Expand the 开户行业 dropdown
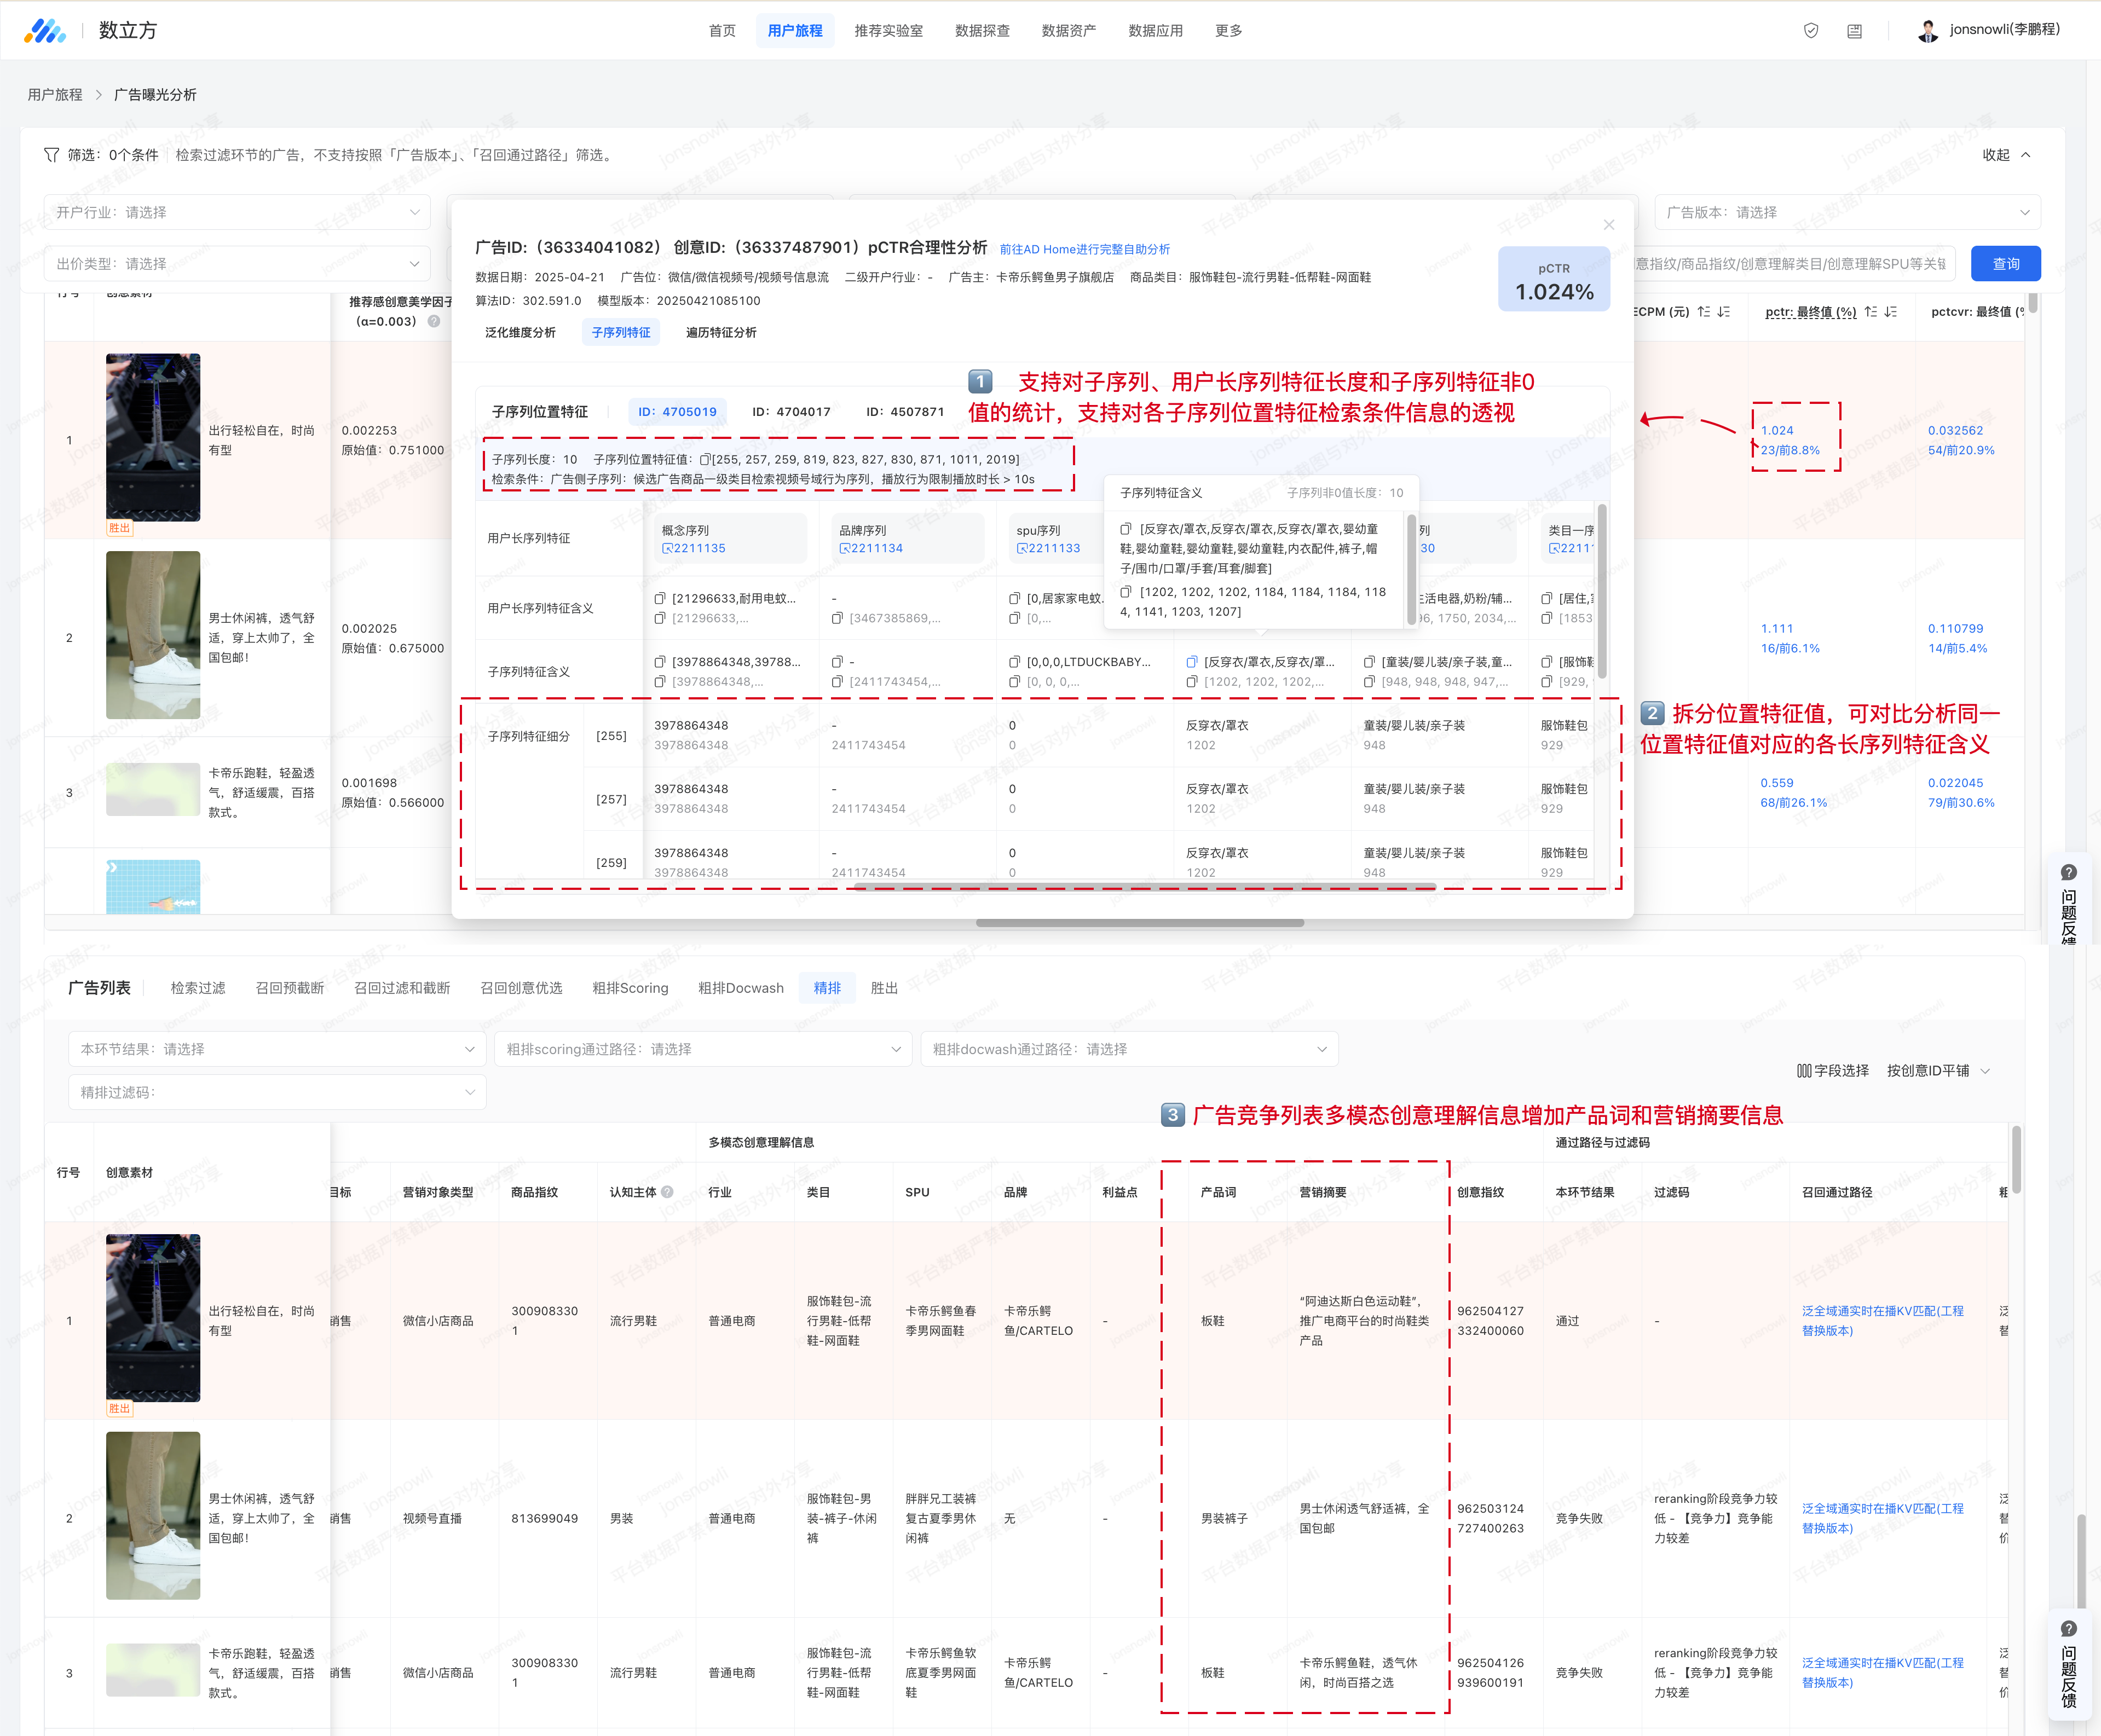 (x=237, y=212)
